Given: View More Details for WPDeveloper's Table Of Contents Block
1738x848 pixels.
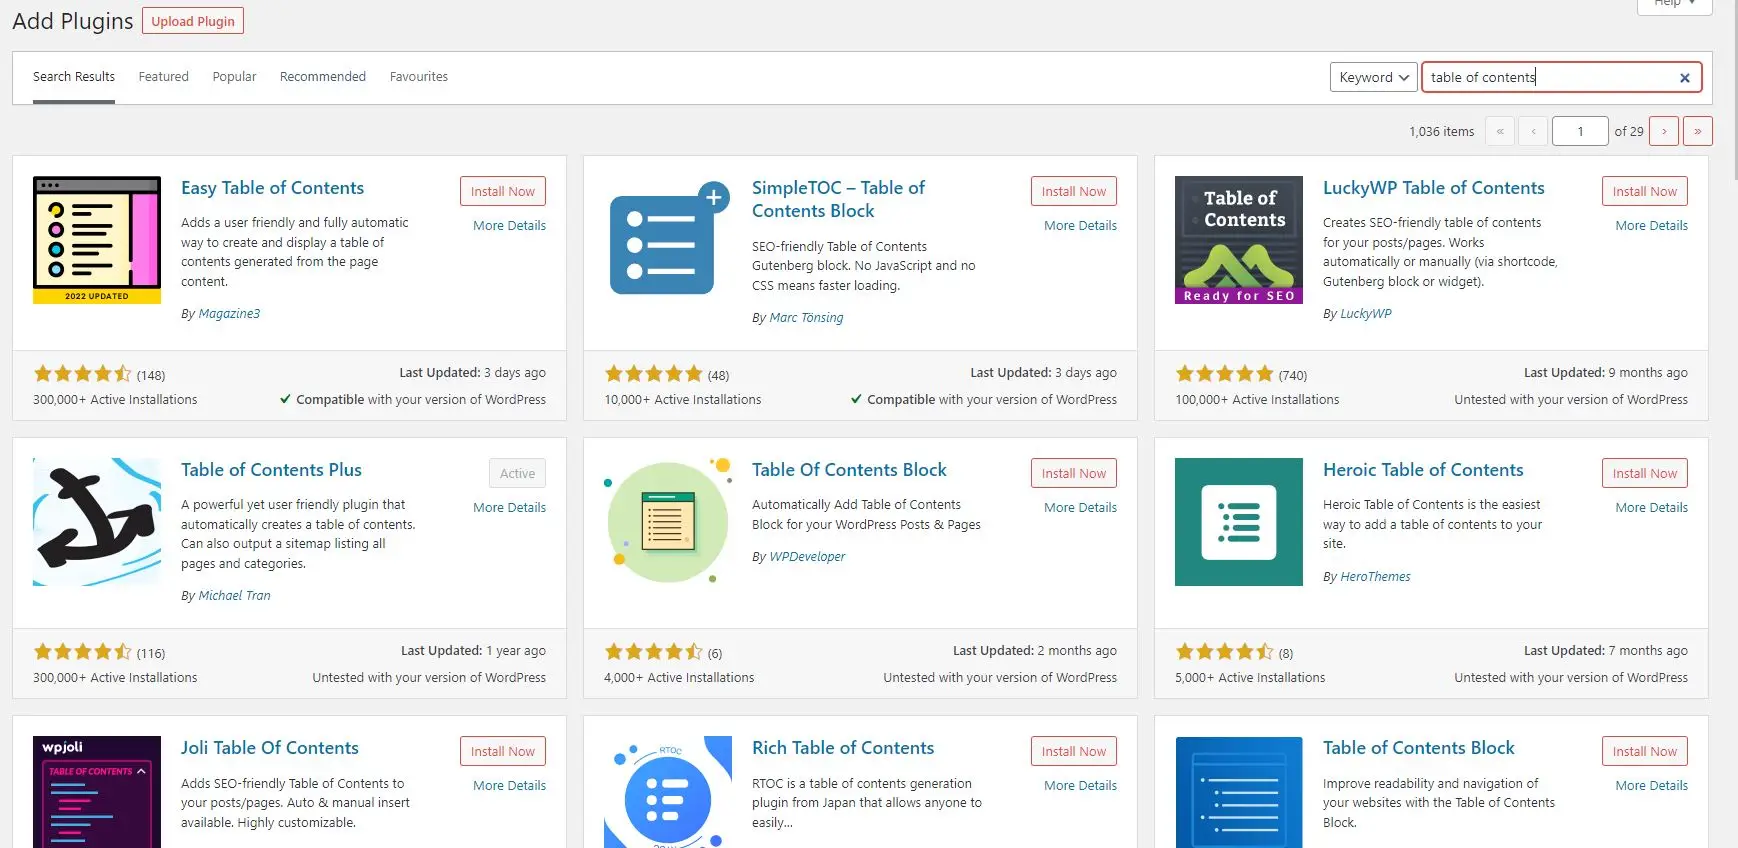Looking at the screenshot, I should pos(1081,508).
